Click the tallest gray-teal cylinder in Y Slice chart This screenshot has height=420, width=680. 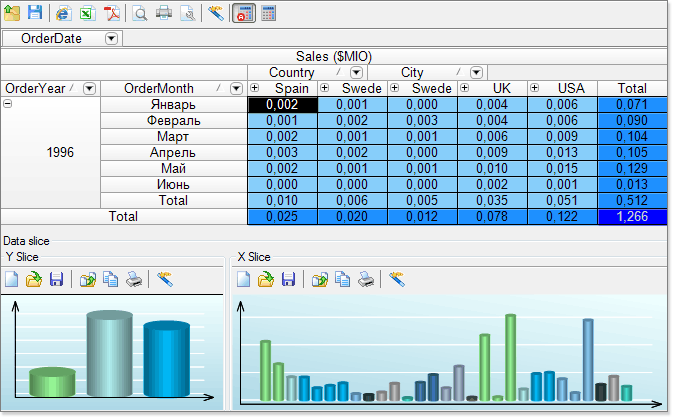[x=110, y=353]
